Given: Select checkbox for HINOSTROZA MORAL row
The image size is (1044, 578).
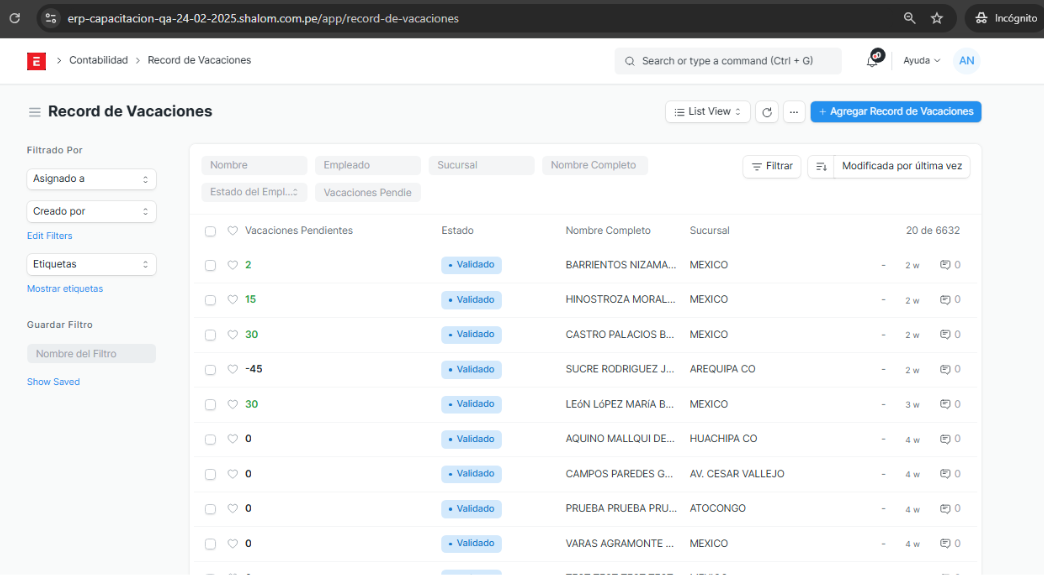Looking at the screenshot, I should tap(210, 300).
